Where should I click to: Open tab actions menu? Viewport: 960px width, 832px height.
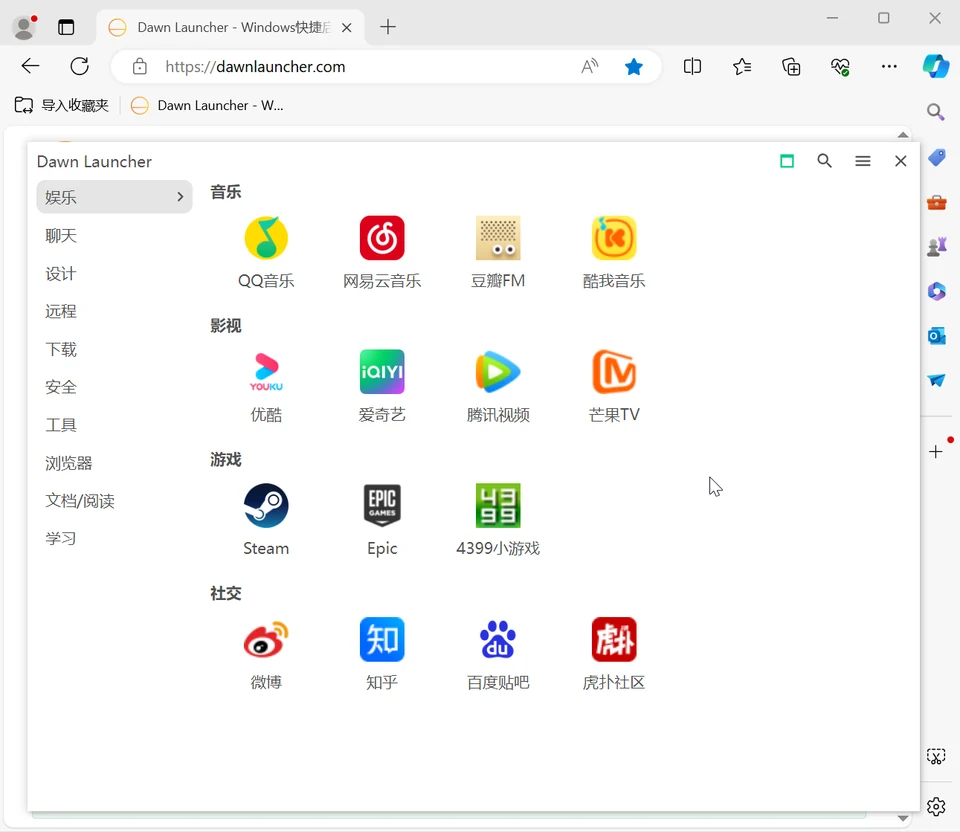click(x=66, y=27)
